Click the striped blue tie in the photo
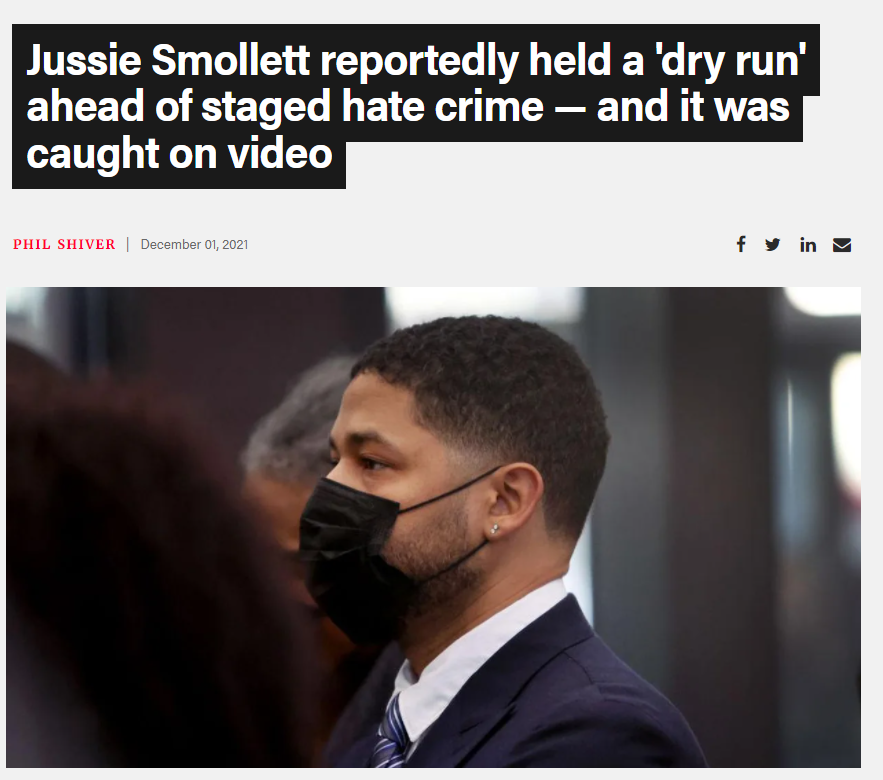The height and width of the screenshot is (780, 883). coord(390,733)
